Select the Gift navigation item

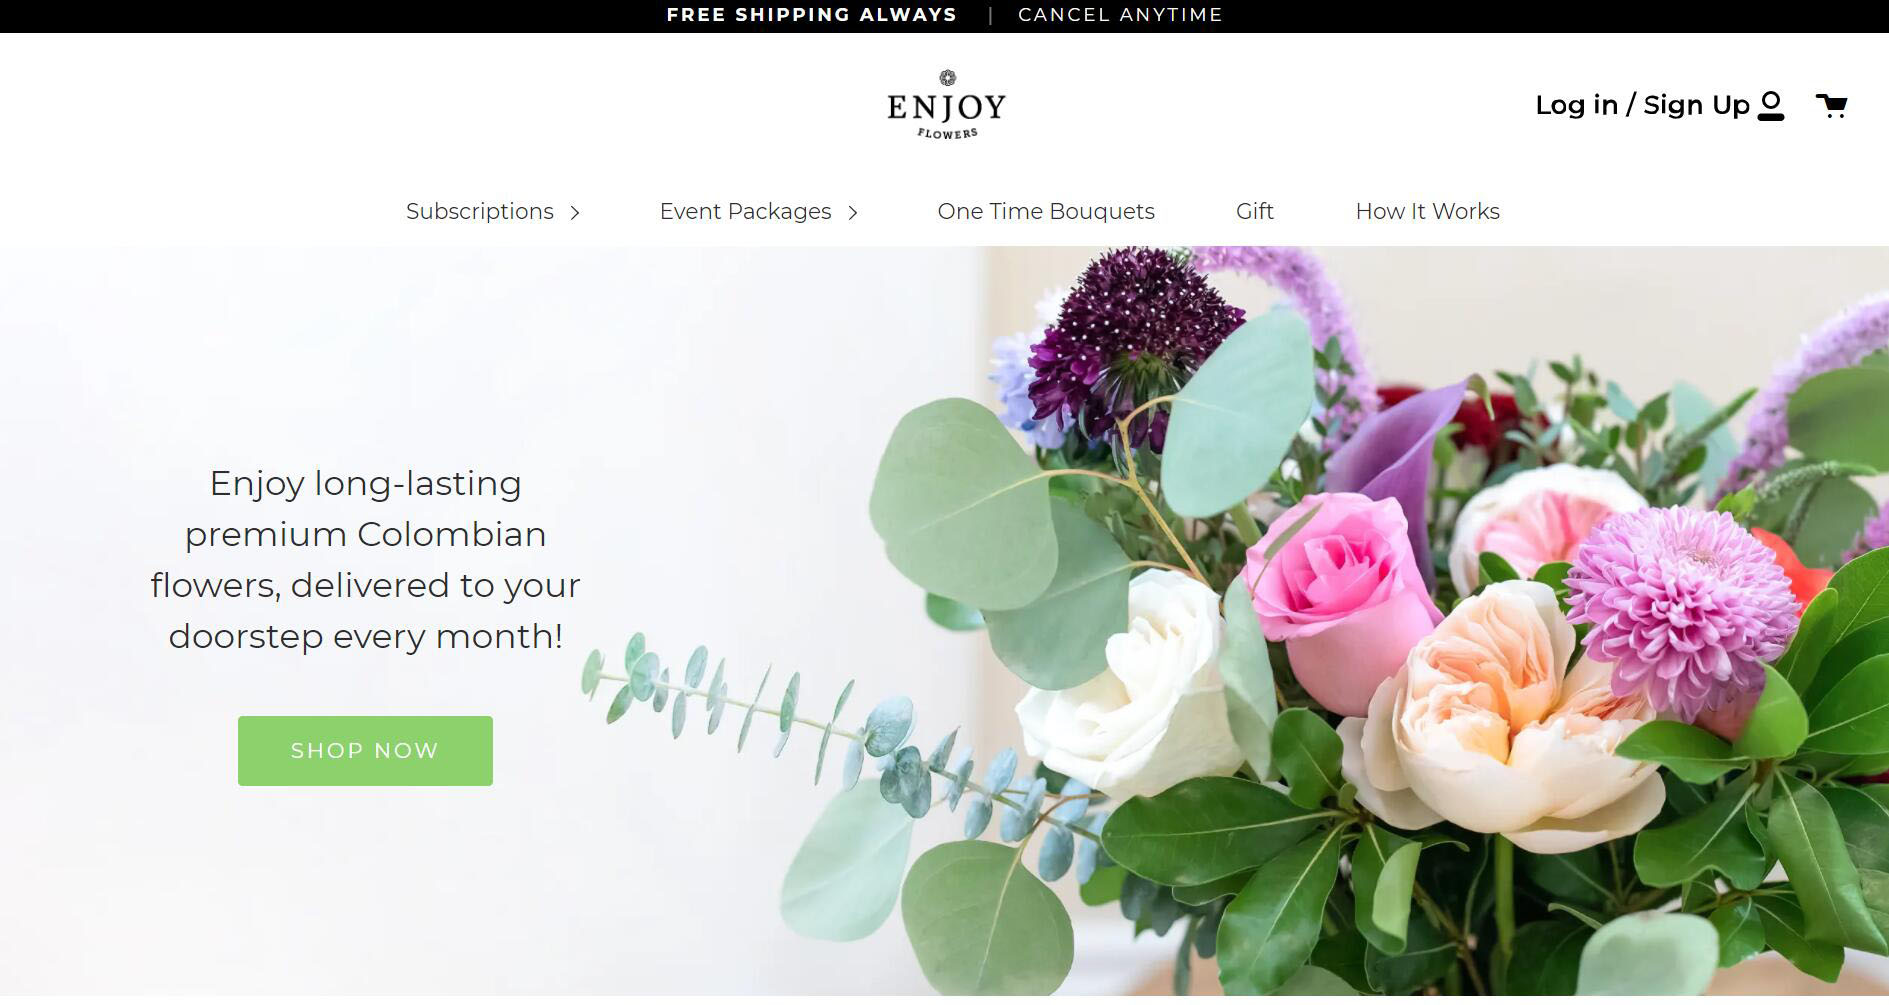[x=1255, y=211]
